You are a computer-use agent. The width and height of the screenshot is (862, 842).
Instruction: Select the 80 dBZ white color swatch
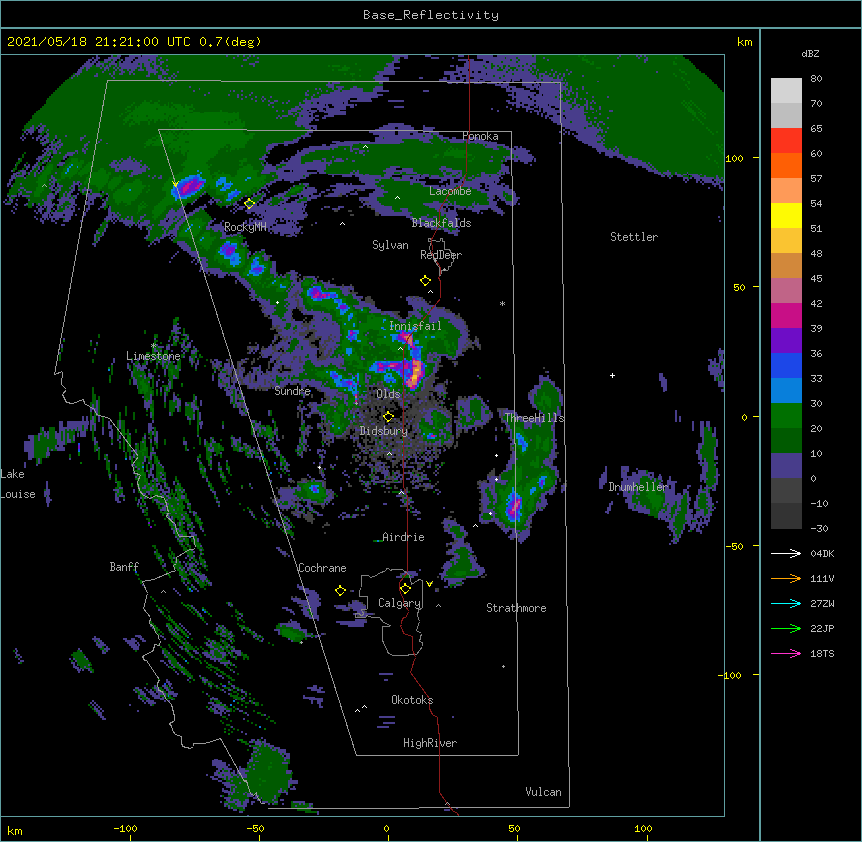(786, 91)
